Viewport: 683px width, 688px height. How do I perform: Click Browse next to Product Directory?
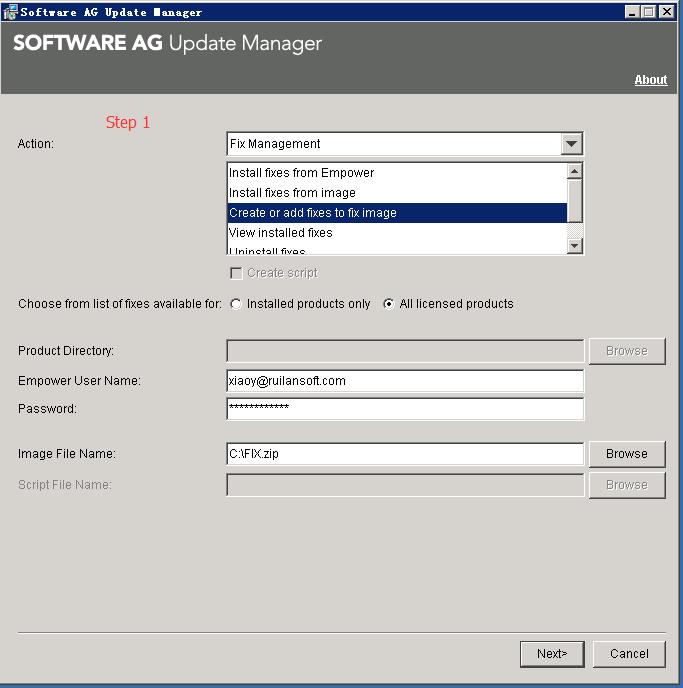pos(627,351)
